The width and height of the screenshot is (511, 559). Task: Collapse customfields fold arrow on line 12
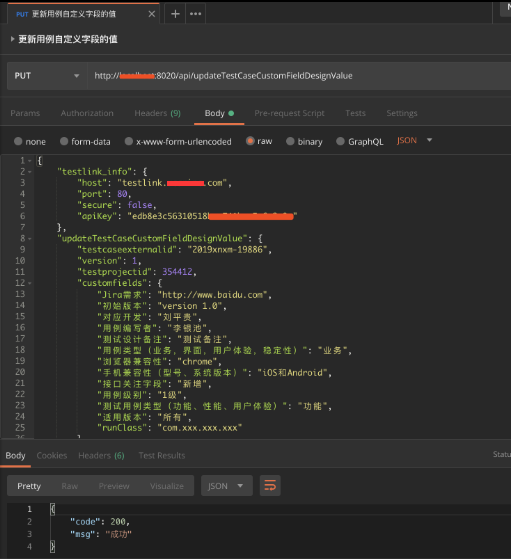click(30, 283)
